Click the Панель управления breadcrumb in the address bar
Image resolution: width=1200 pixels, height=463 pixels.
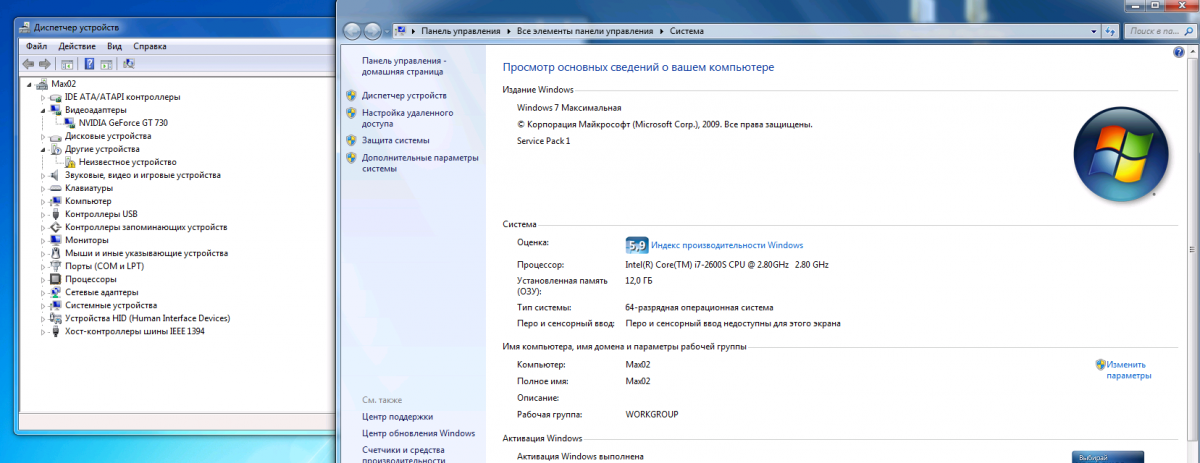463,31
